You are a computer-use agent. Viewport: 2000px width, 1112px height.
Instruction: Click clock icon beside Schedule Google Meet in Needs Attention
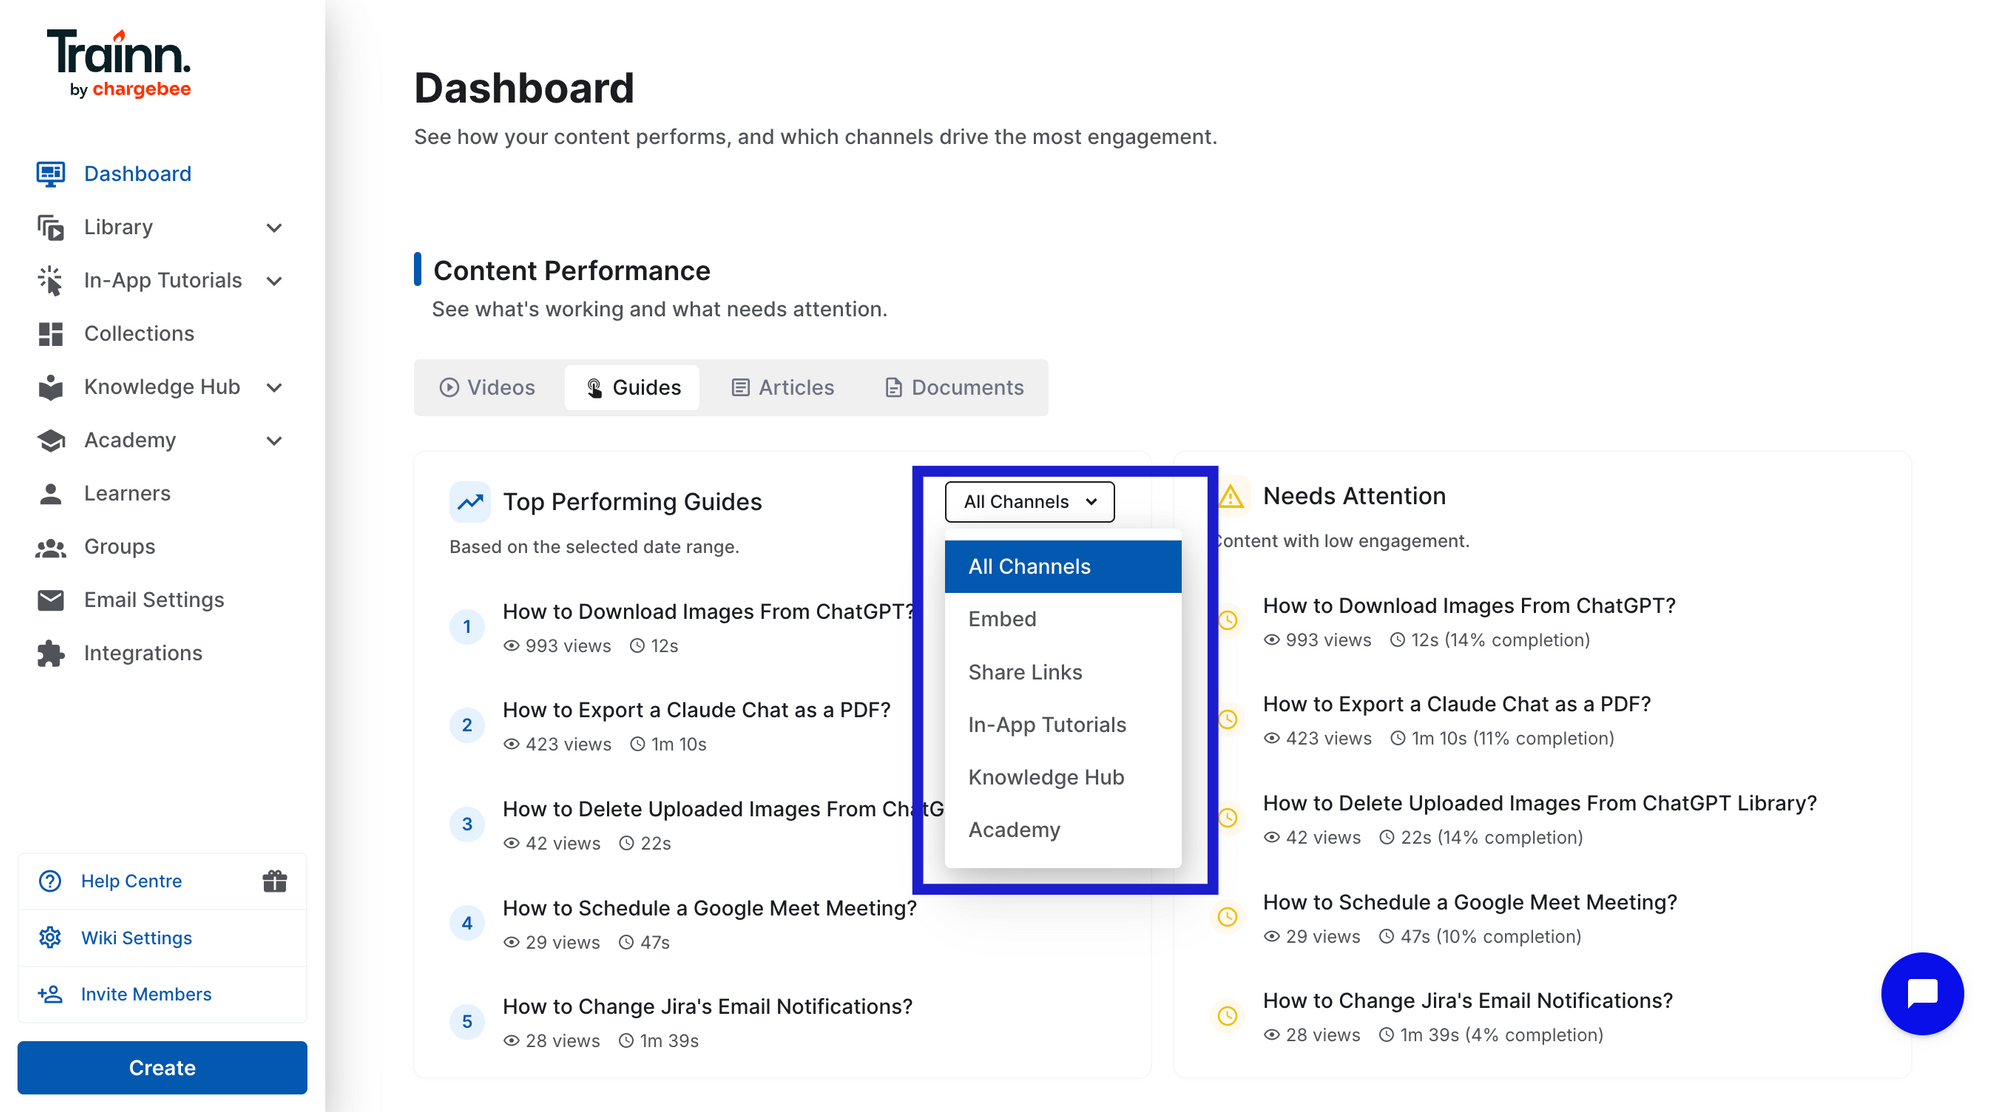tap(1228, 917)
